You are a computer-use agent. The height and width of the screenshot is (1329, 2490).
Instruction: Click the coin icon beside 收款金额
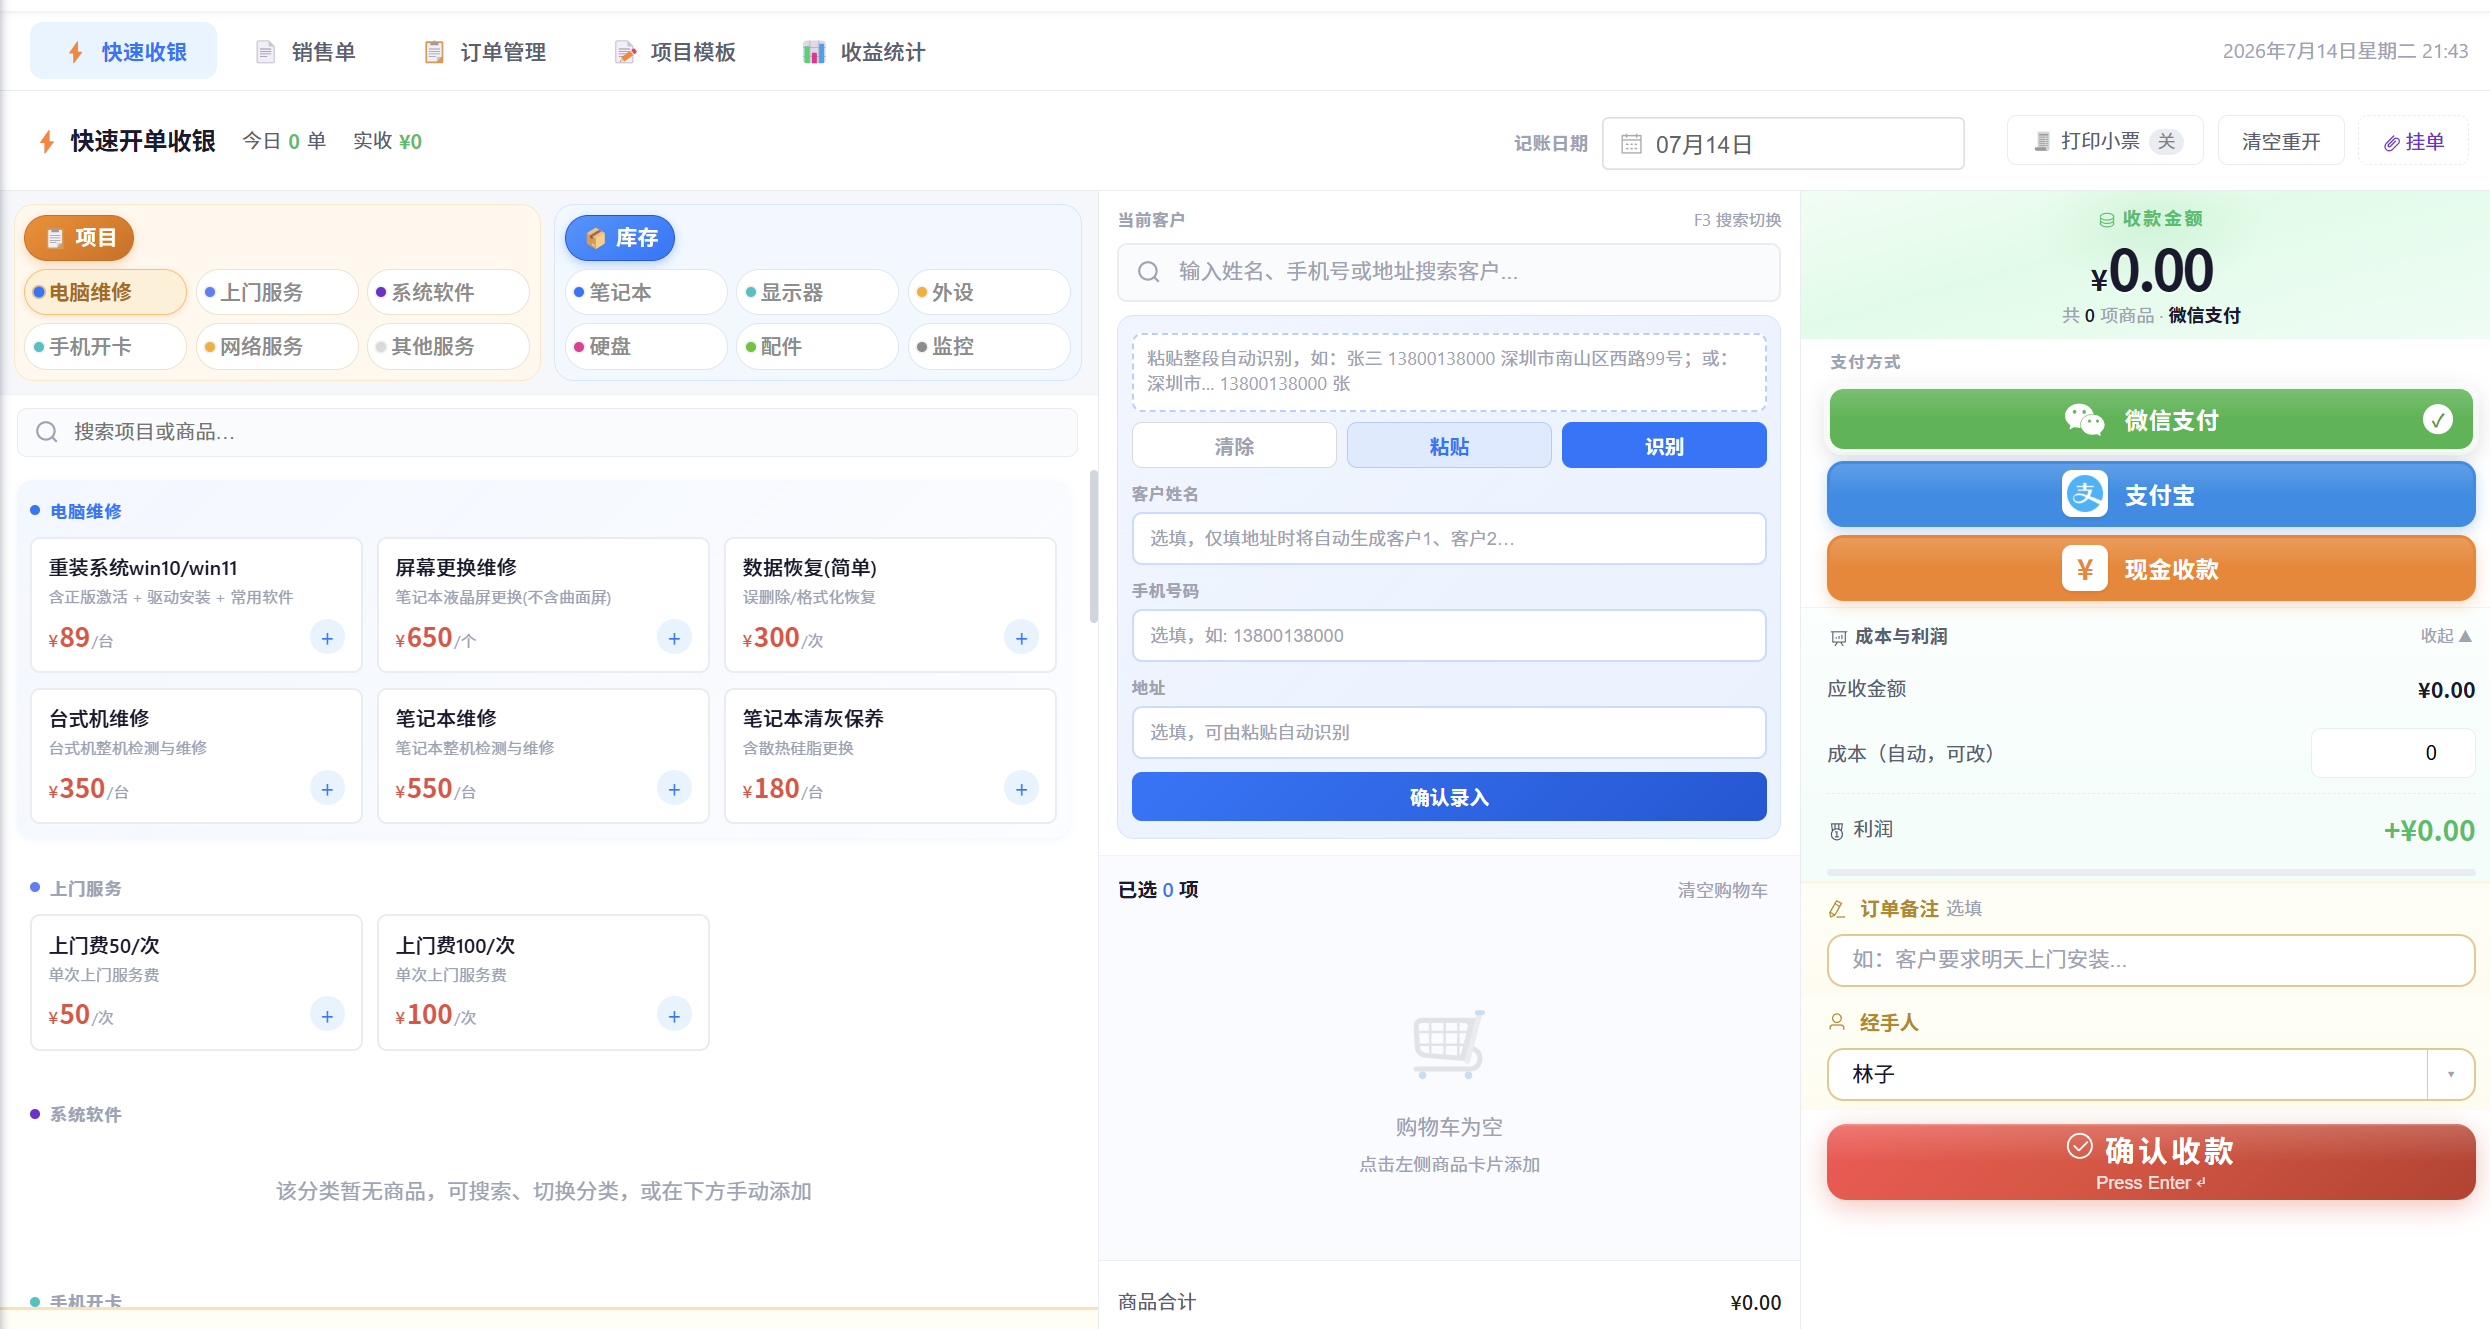(2106, 219)
